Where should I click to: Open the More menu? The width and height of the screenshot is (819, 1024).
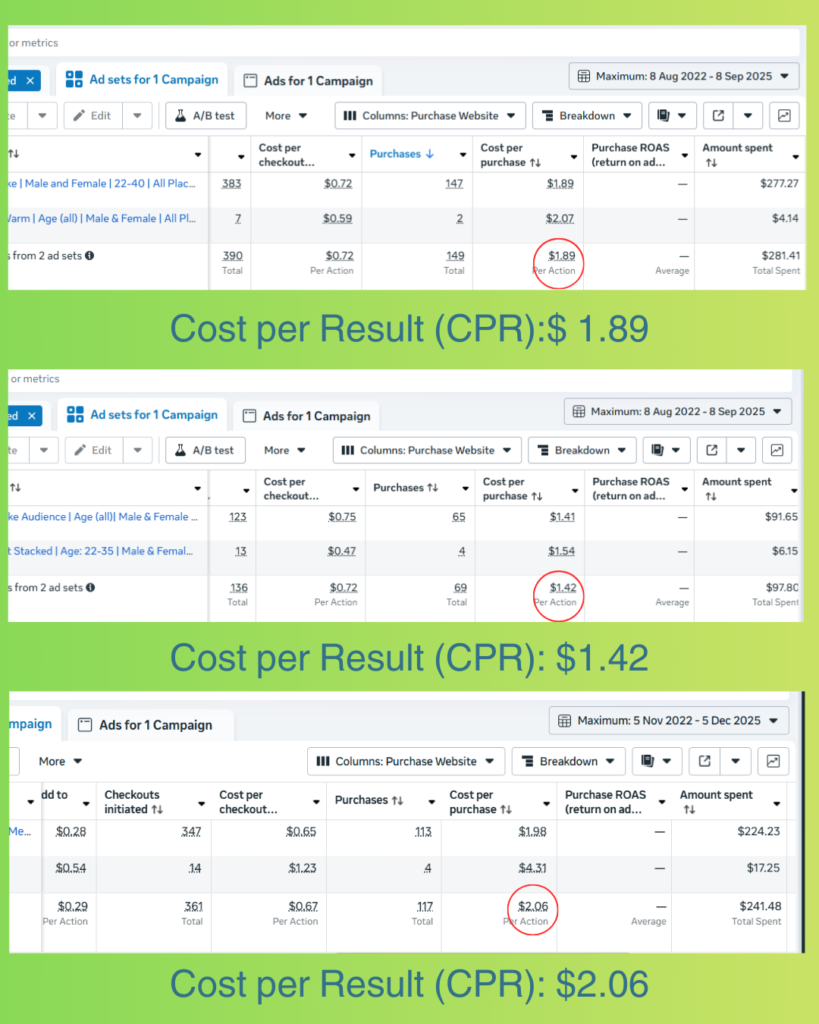[x=286, y=115]
